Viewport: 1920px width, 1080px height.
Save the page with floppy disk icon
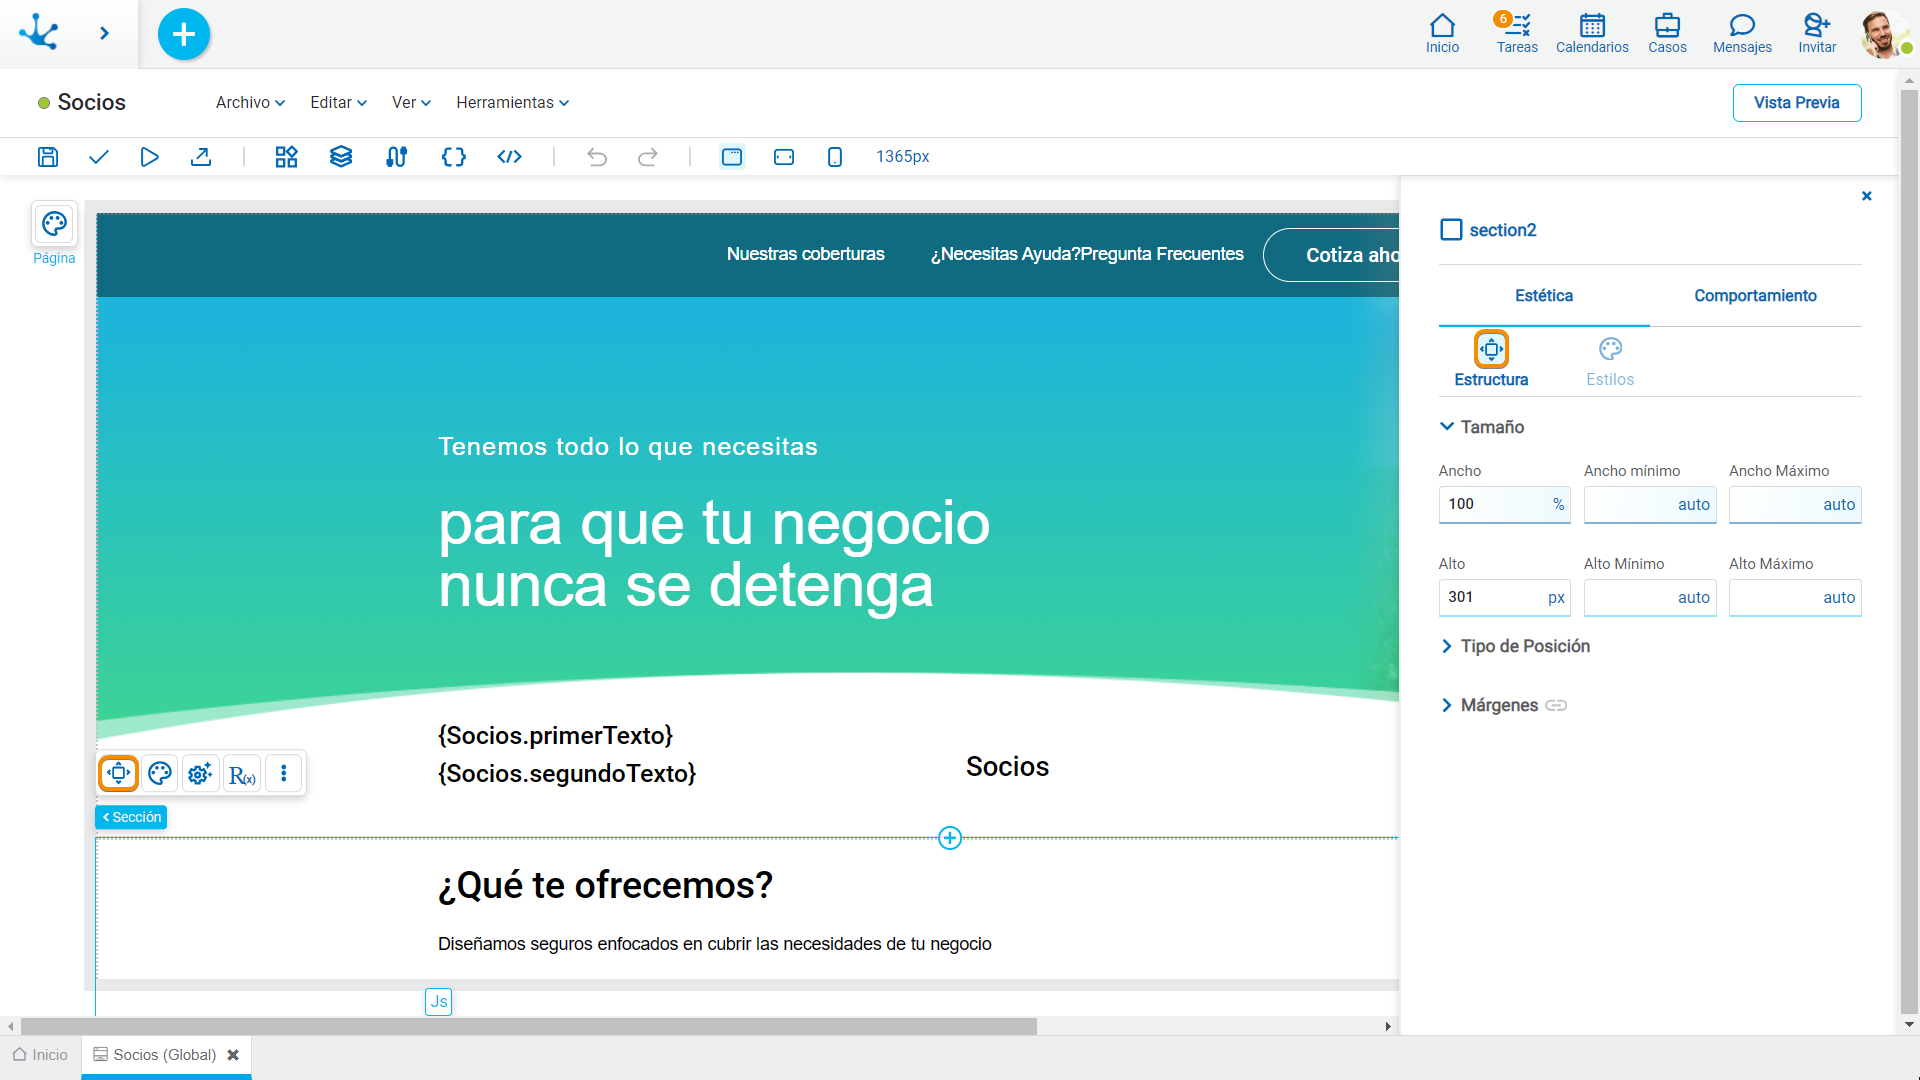coord(48,157)
